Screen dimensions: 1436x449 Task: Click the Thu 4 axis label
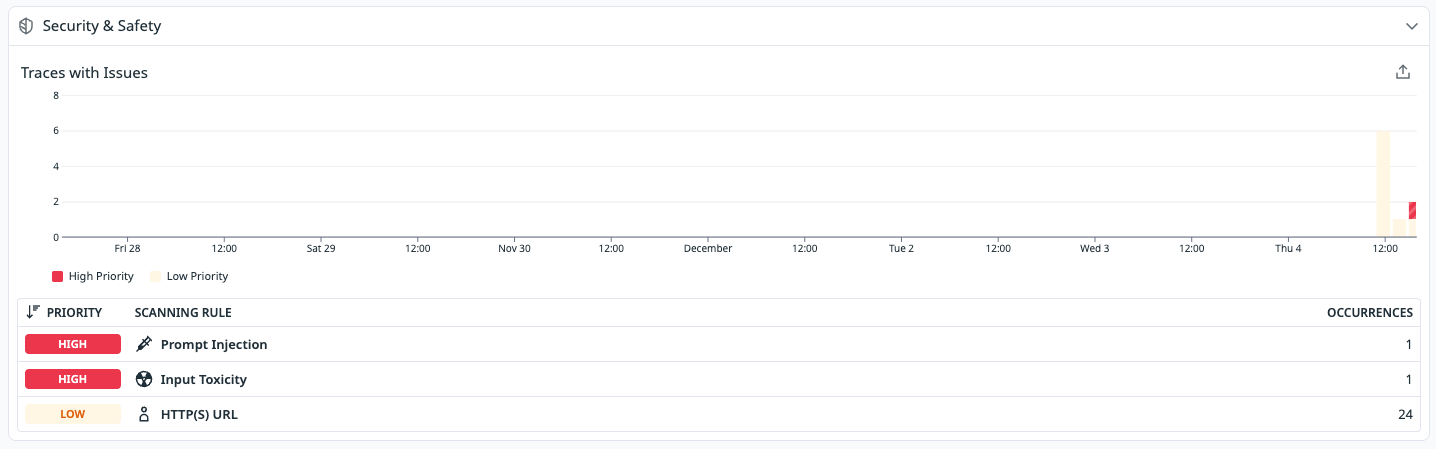(1288, 248)
